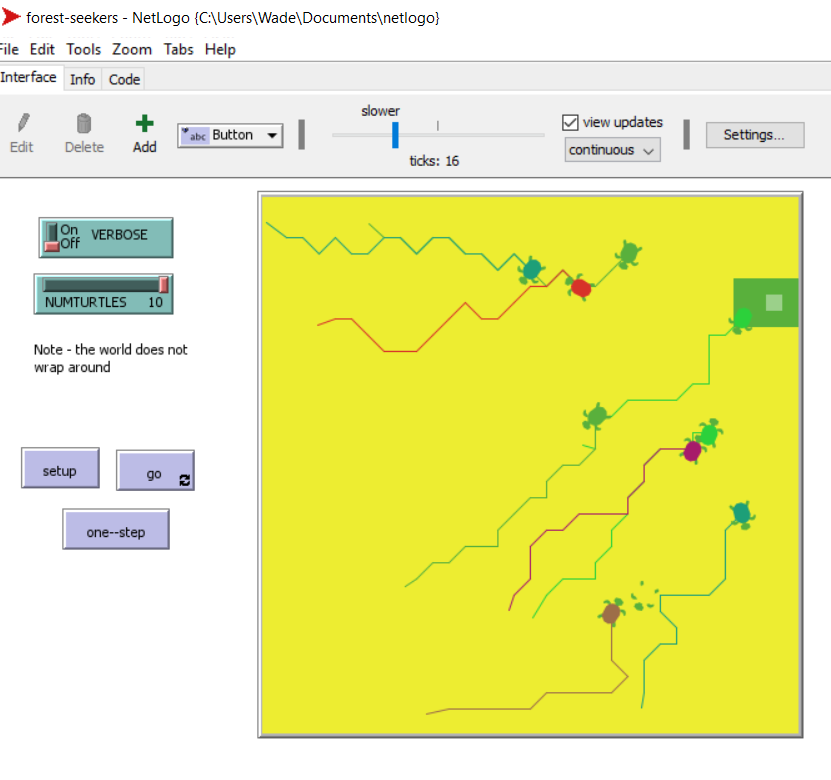Switch to the Info tab
831x780 pixels.
point(83,79)
